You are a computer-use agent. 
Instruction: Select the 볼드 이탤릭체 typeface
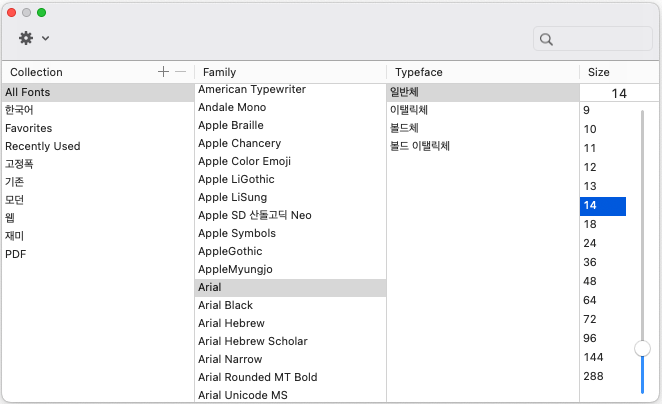coord(483,146)
